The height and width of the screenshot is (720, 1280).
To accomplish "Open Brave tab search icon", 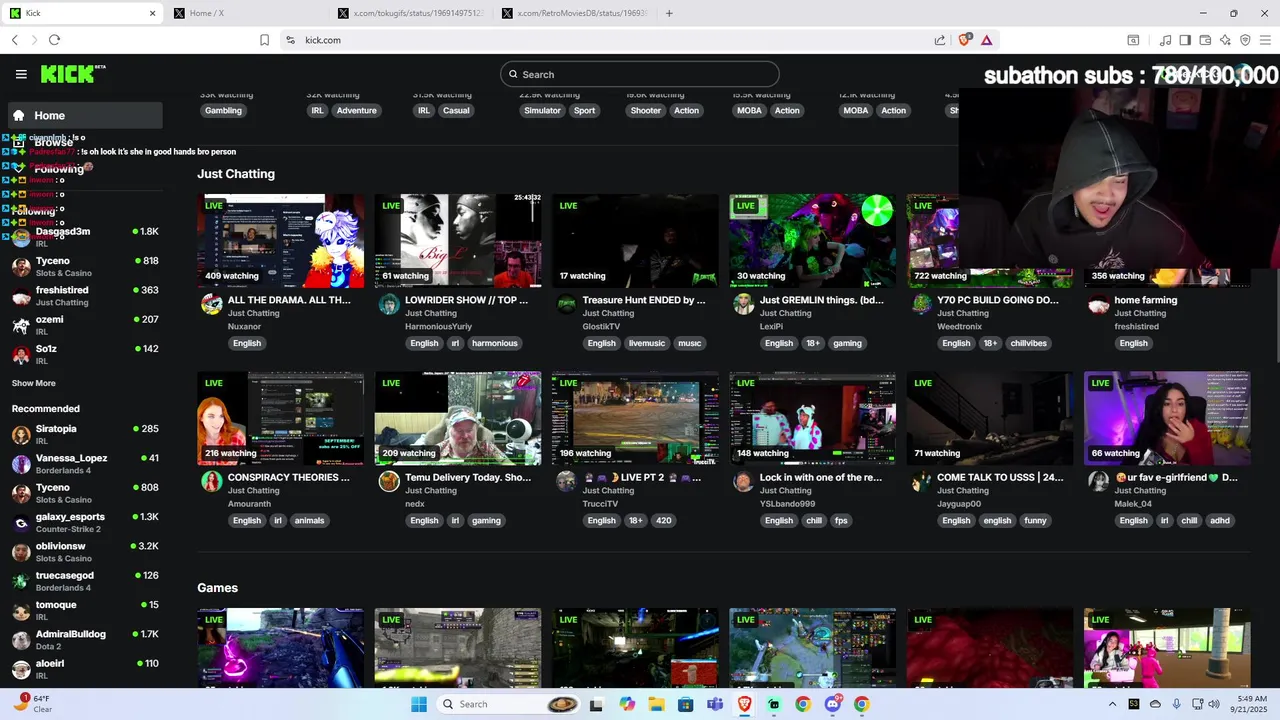I will [1133, 40].
